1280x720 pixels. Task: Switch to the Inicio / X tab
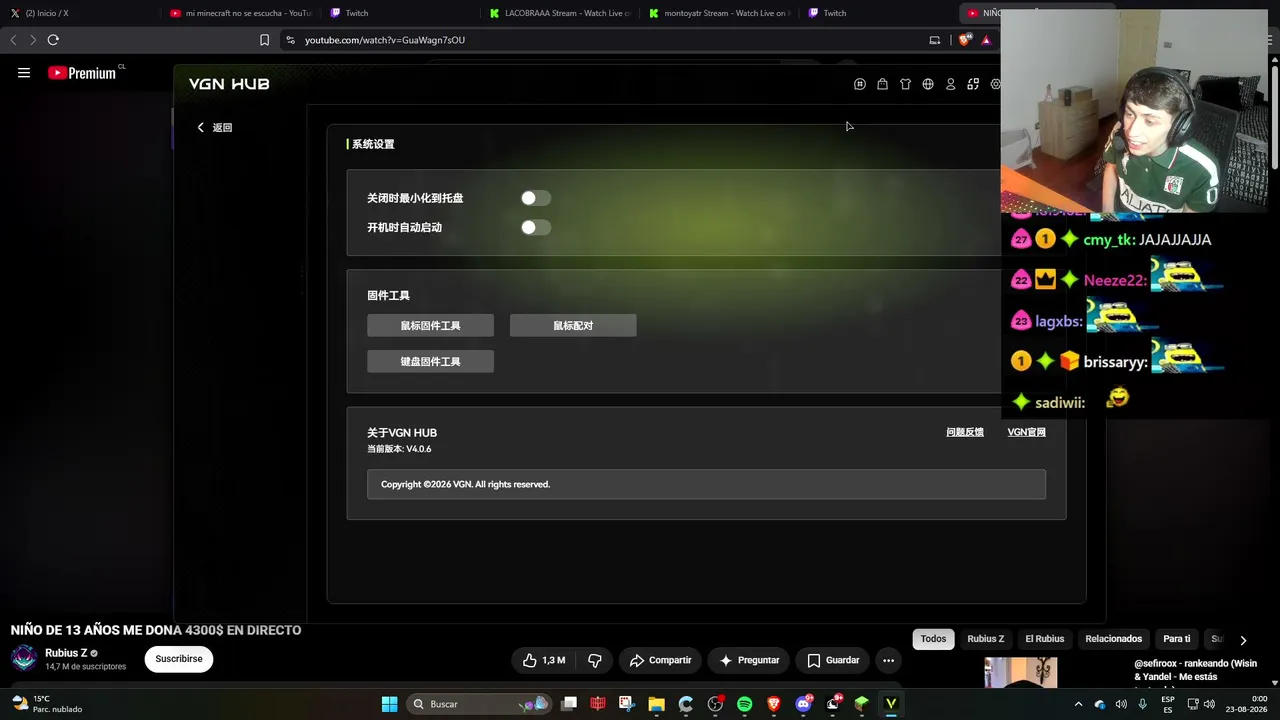tap(80, 13)
